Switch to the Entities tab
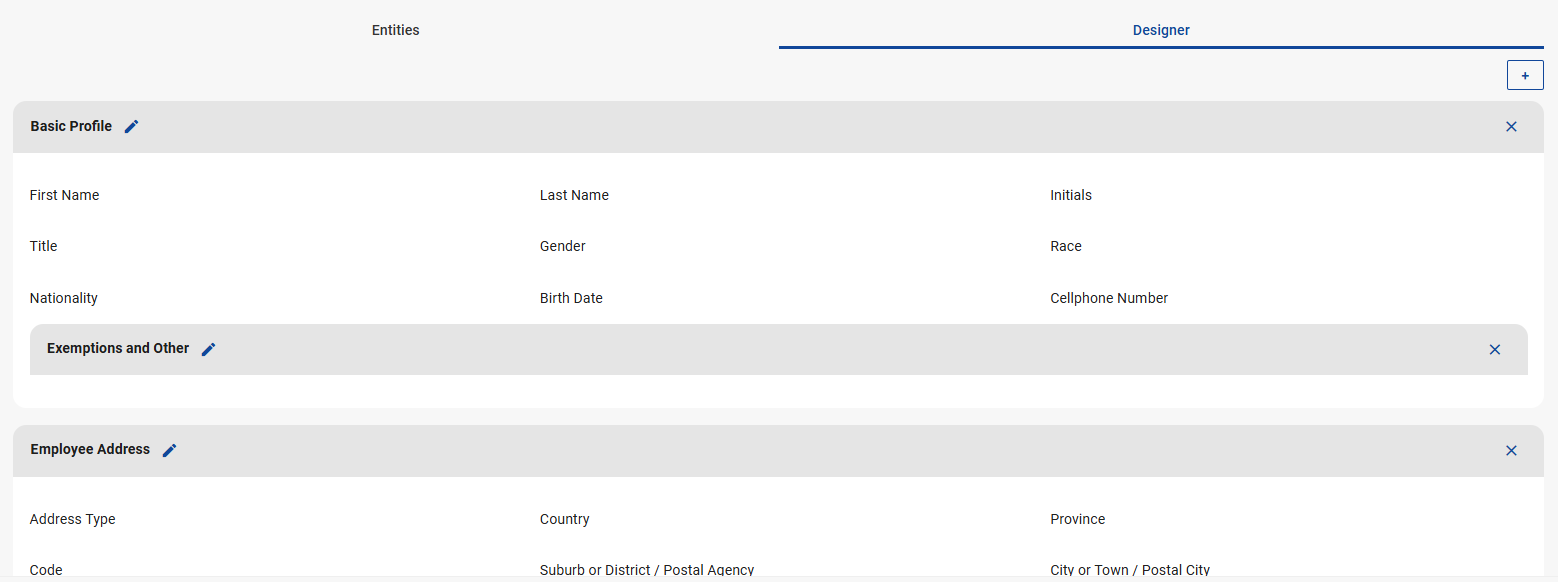The height and width of the screenshot is (582, 1558). pos(395,30)
